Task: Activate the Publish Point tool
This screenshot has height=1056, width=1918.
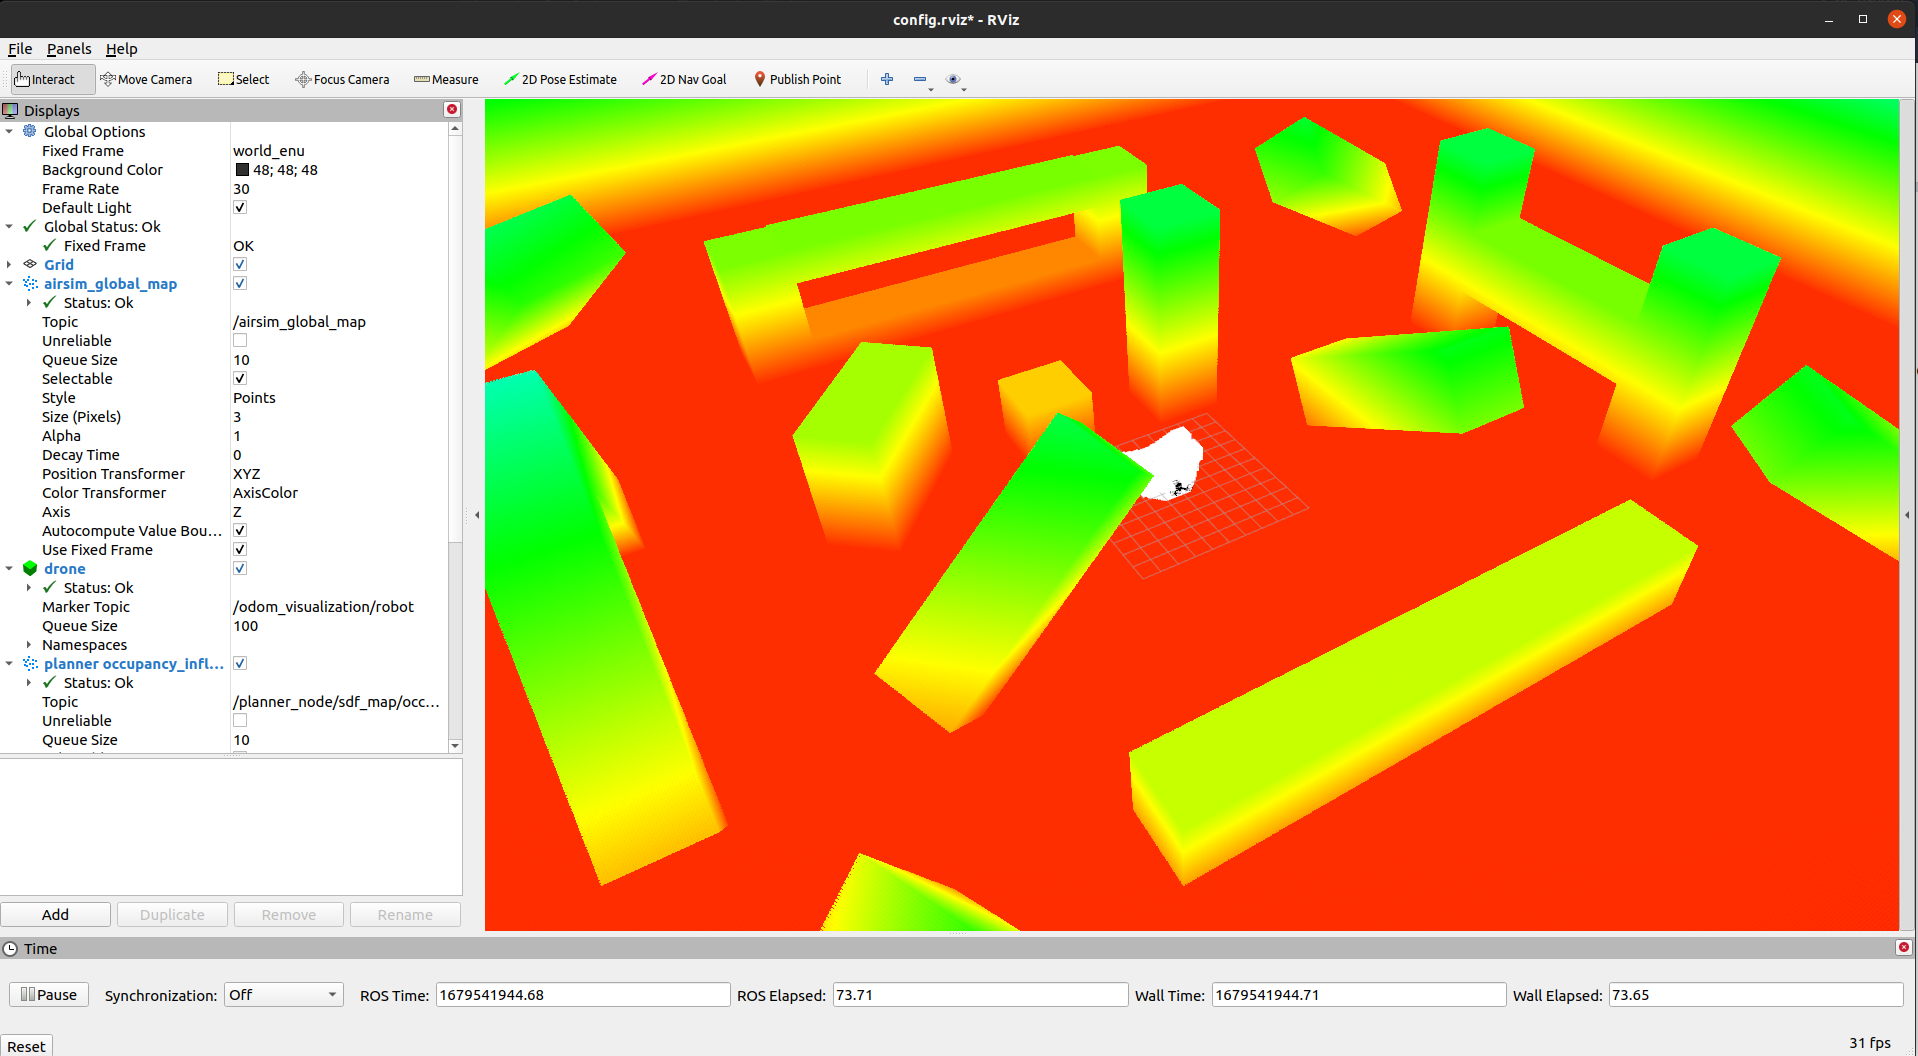Action: [797, 79]
